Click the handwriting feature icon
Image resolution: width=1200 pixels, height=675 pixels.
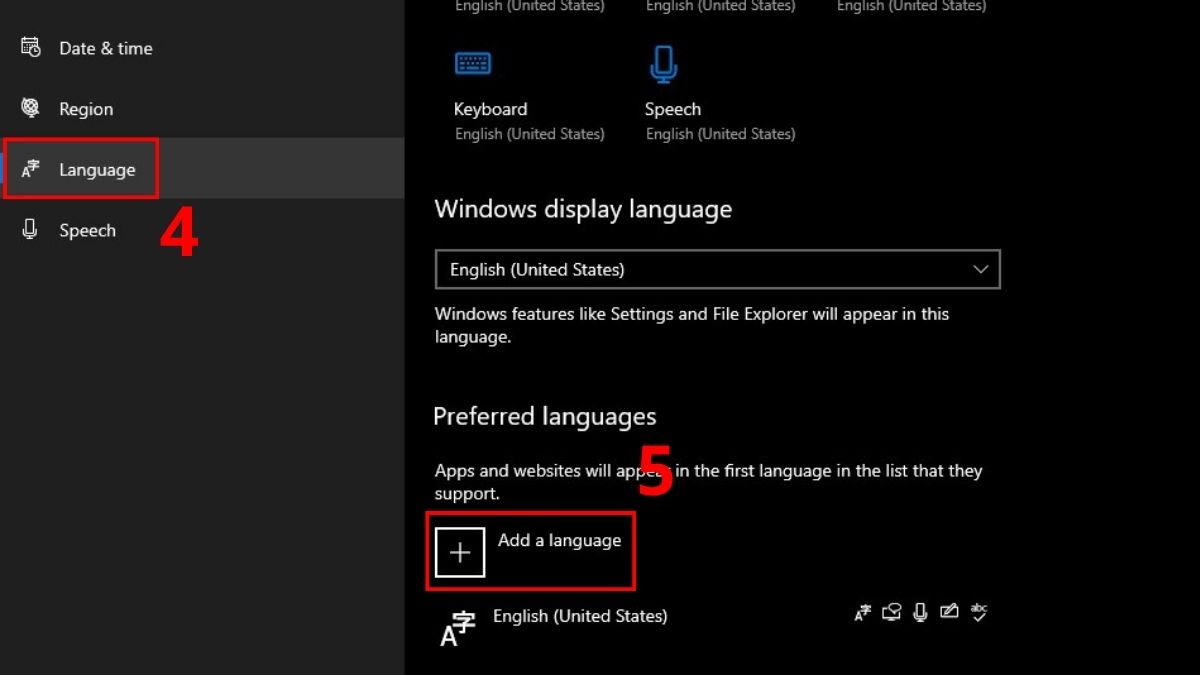click(949, 613)
